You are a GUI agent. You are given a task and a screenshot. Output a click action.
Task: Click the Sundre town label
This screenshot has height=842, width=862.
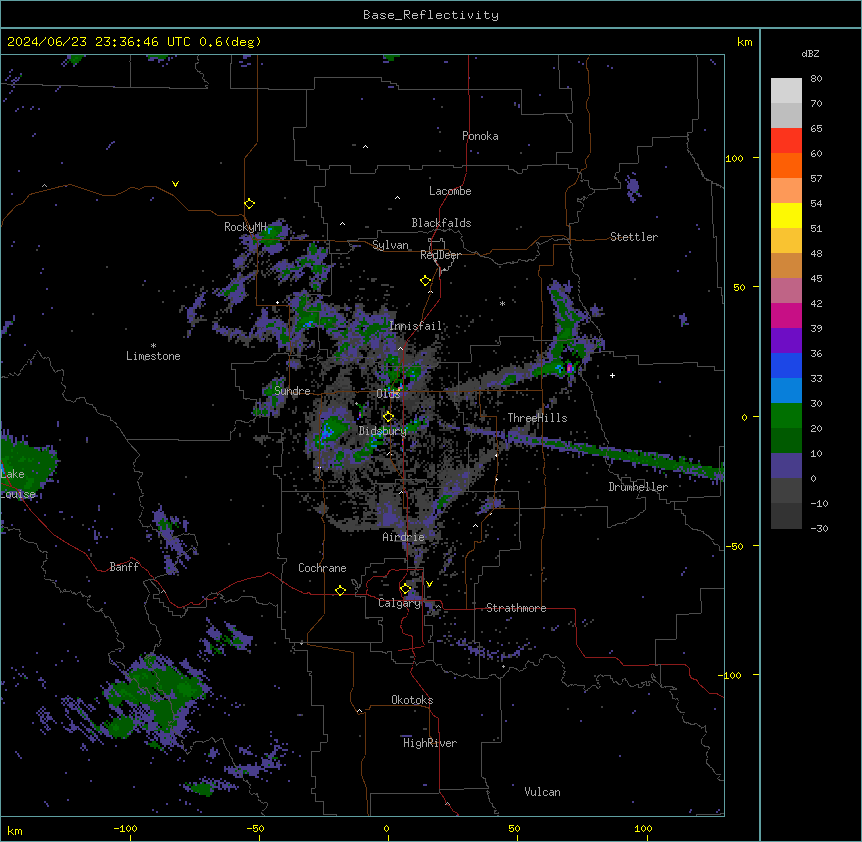[x=292, y=391]
